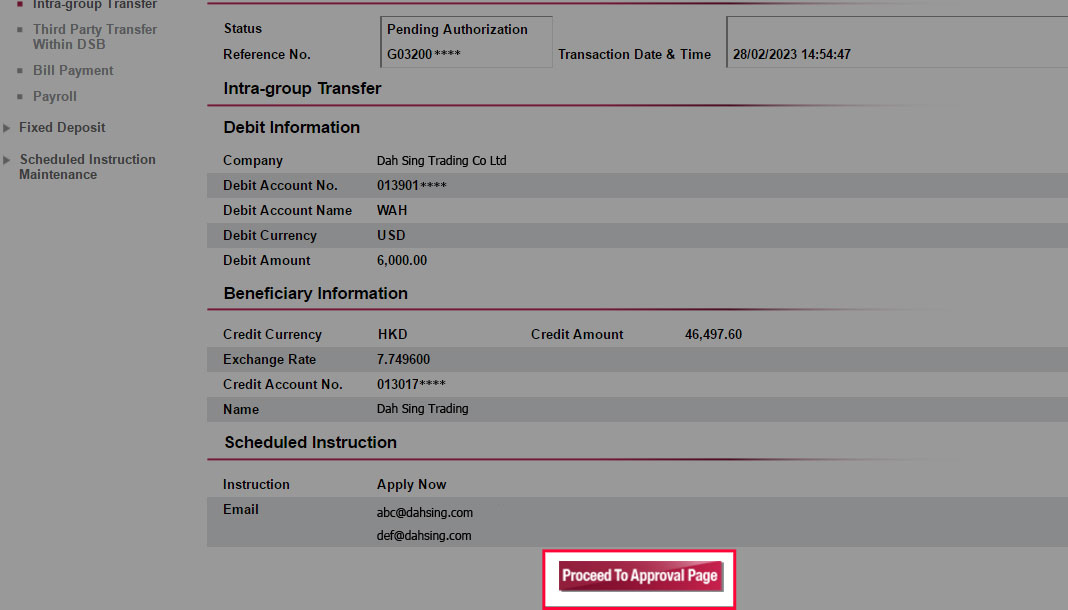
Task: Click Debit Account No. label
Action: coord(280,185)
